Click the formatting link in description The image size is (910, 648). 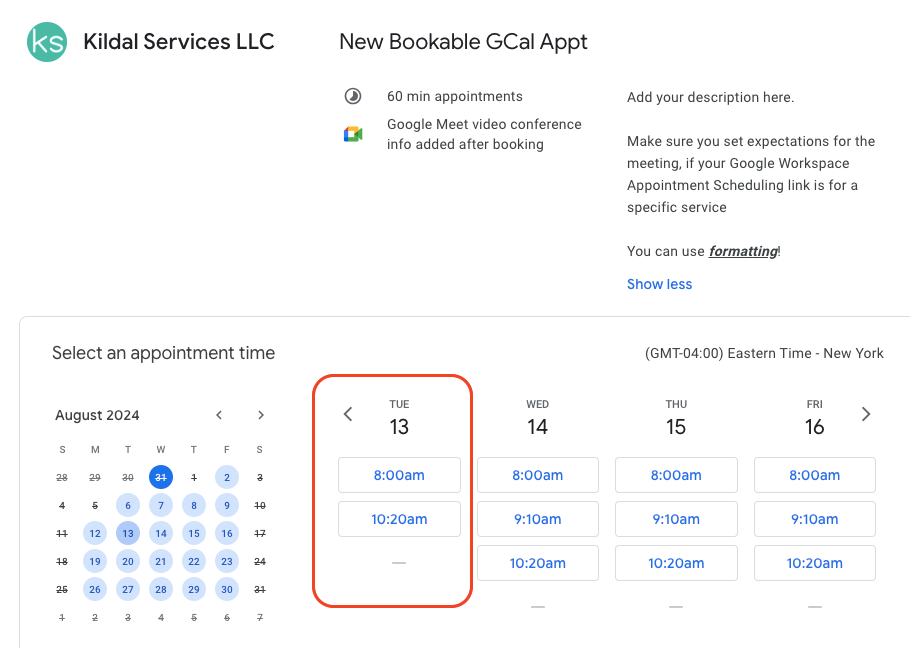(743, 251)
